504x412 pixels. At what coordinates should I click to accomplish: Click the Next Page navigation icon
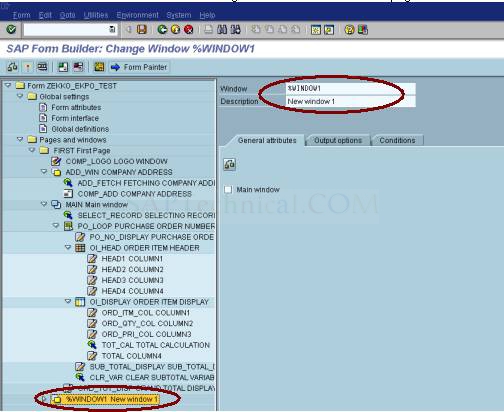tap(282, 30)
